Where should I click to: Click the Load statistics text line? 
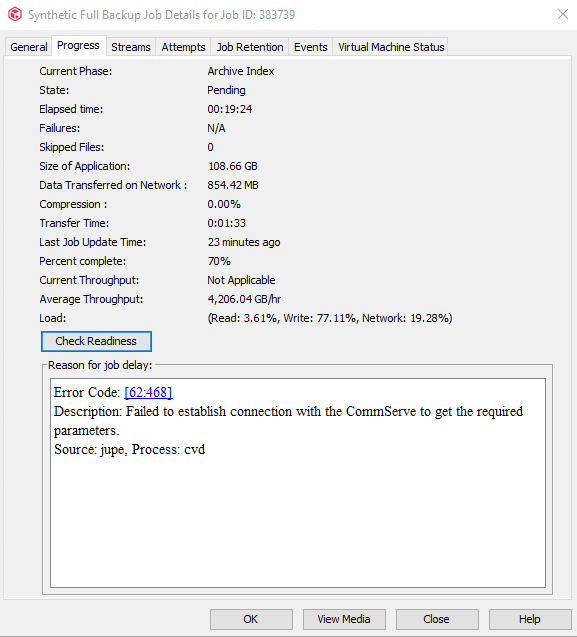[x=330, y=318]
